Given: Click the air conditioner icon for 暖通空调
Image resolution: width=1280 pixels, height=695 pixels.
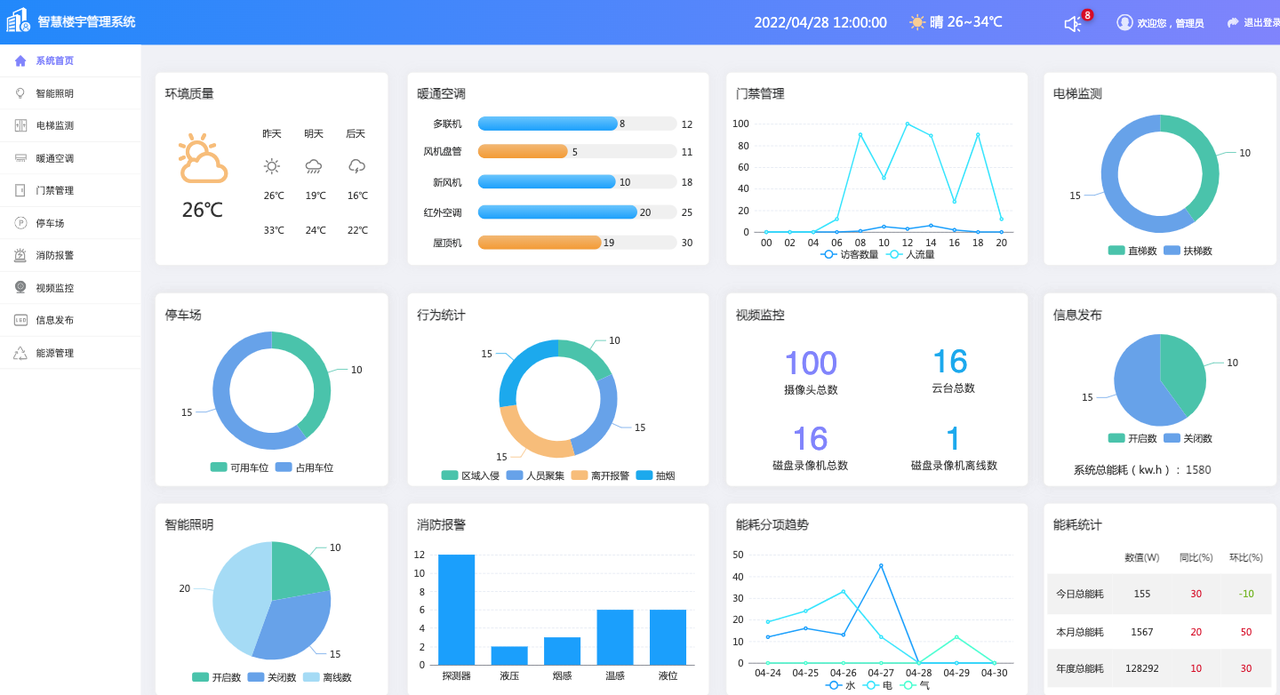Looking at the screenshot, I should point(20,158).
